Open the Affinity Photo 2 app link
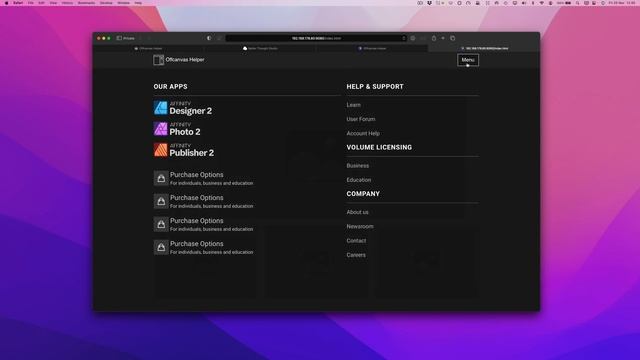The image size is (640, 360). tap(177, 129)
